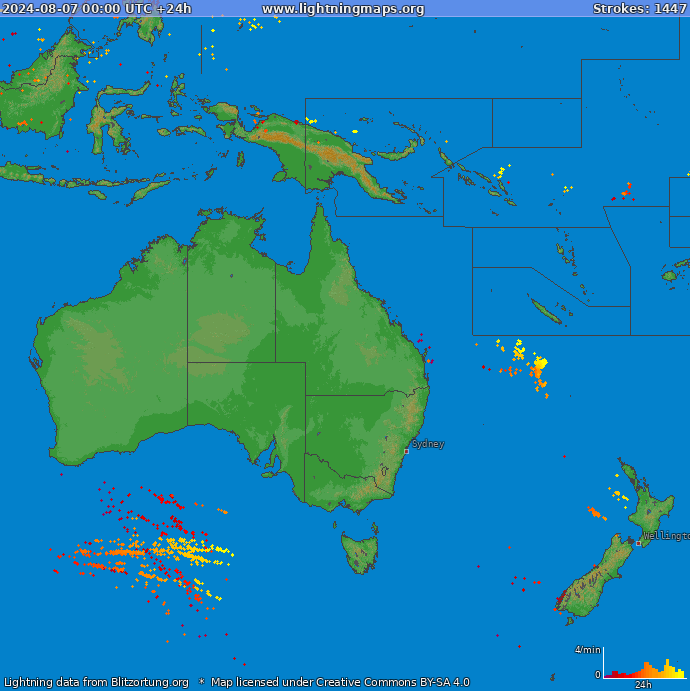This screenshot has width=690, height=691.
Task: Click the stroke rate histogram chart
Action: click(x=645, y=667)
